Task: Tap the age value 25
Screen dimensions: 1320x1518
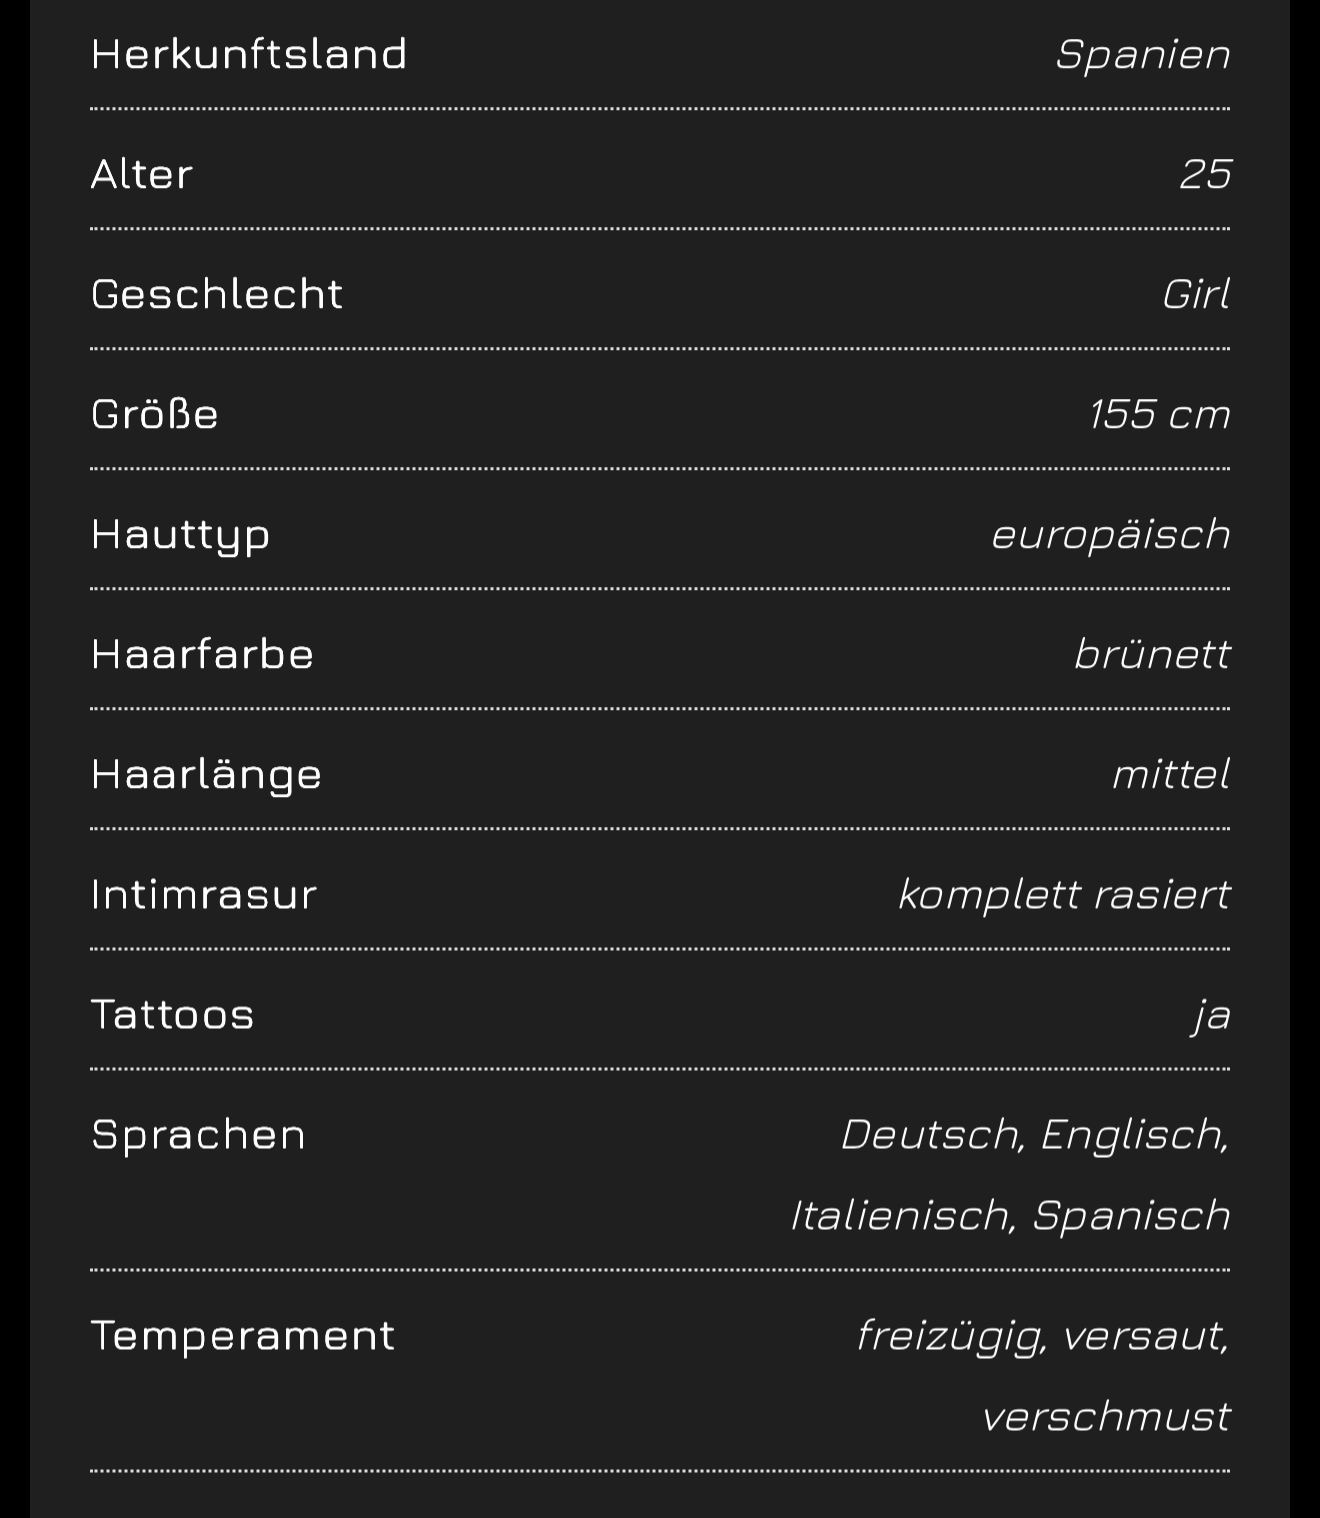Action: [1204, 174]
